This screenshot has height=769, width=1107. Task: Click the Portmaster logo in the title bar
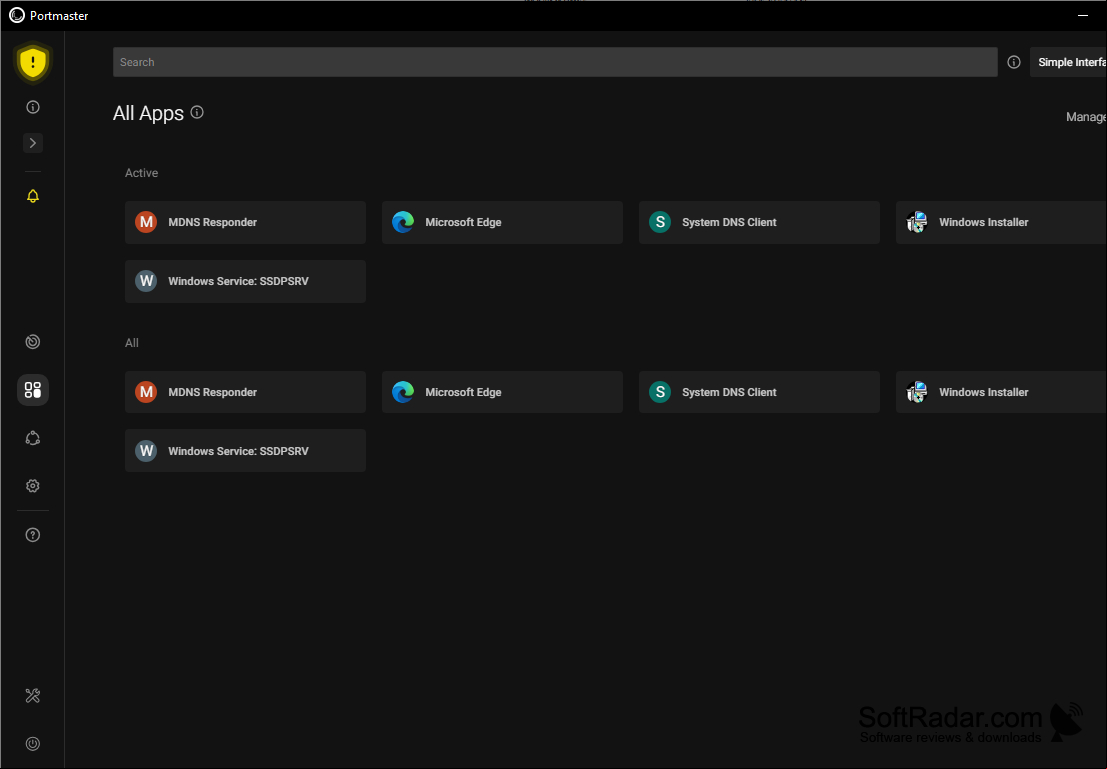pyautogui.click(x=17, y=16)
